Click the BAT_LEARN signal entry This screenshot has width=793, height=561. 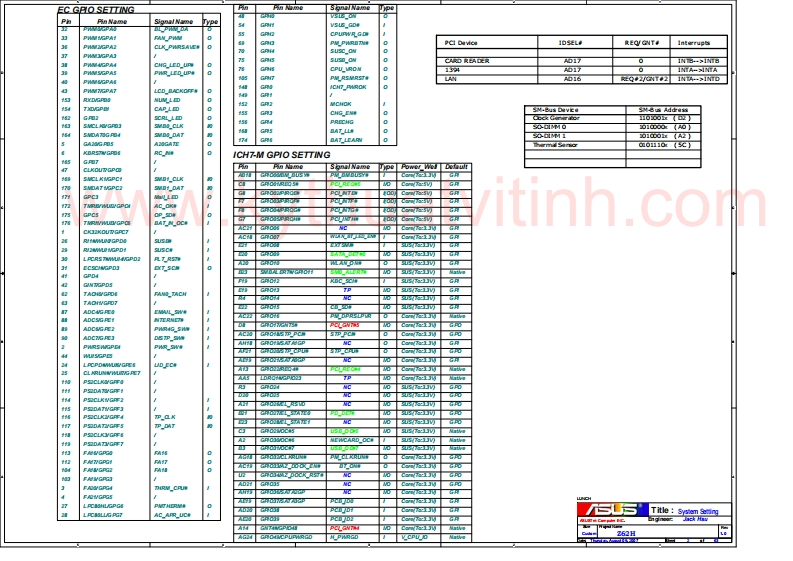click(x=346, y=140)
